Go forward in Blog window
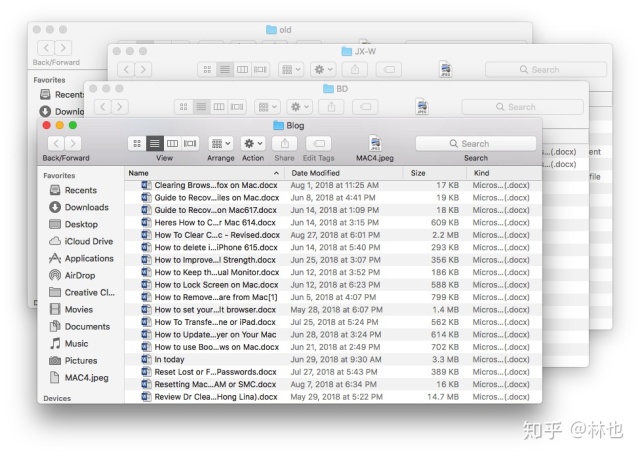Screen dimensions: 640x456 coord(73,143)
